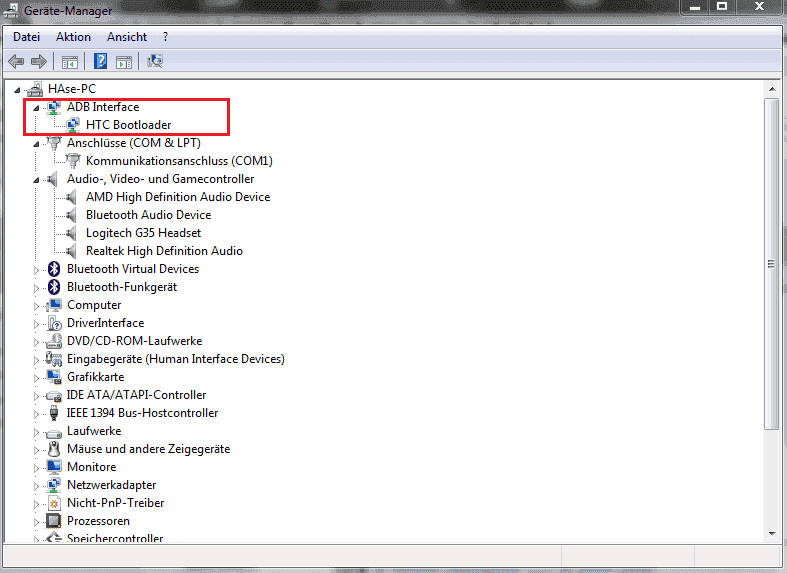
Task: Click the Nicht-PnP-Treiber category icon
Action: [x=54, y=503]
